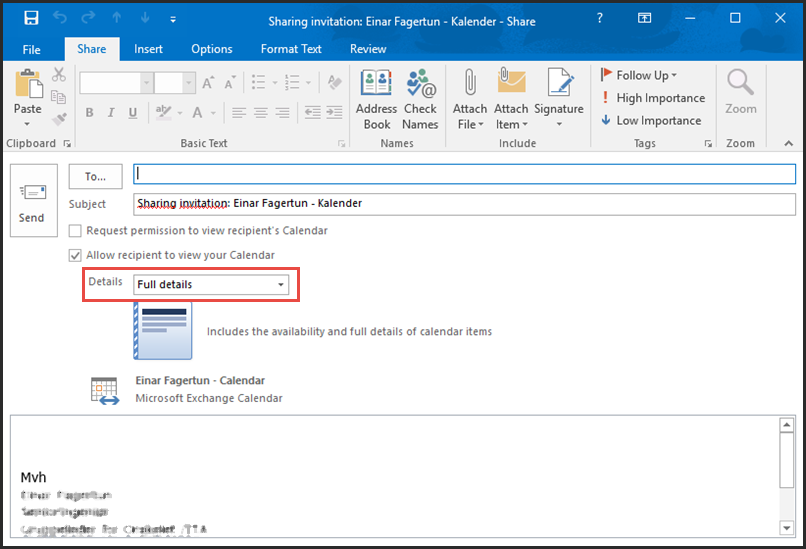Enable Request permission to view recipient's Calendar
Image resolution: width=806 pixels, height=549 pixels.
point(76,231)
